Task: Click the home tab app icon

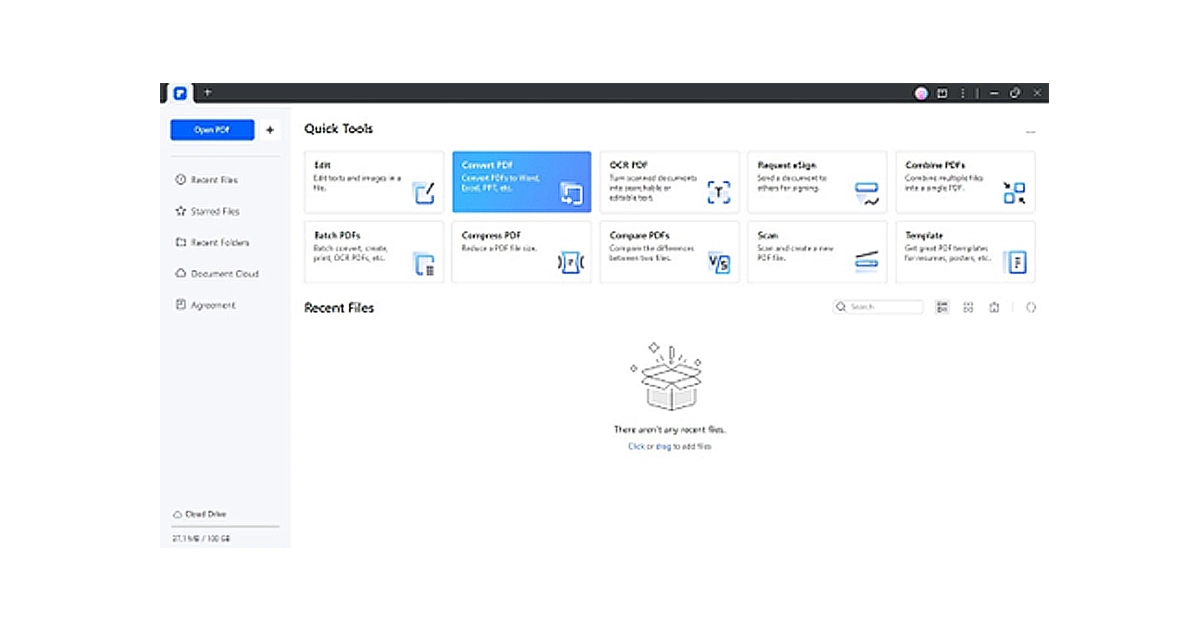Action: pos(180,93)
